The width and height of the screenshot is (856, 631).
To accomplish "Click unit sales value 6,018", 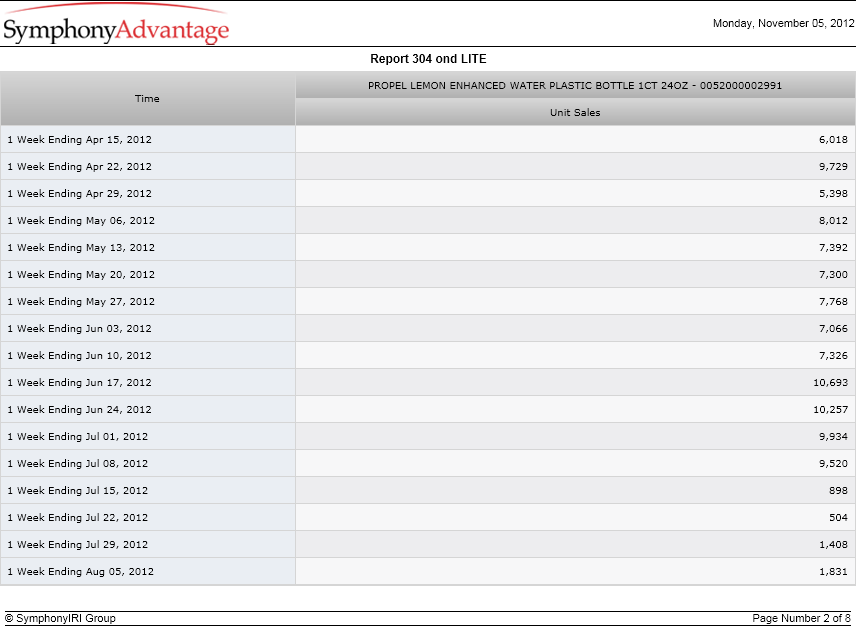I will pos(833,140).
